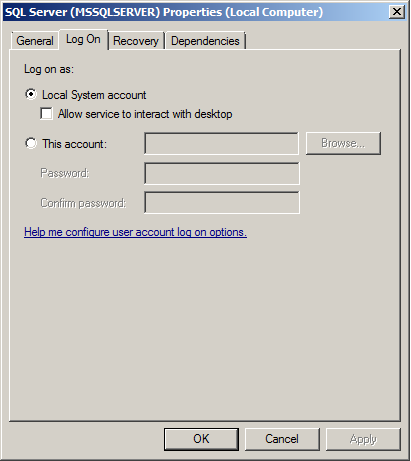Close the SQL Server Properties dialog
The height and width of the screenshot is (461, 411).
tap(397, 12)
